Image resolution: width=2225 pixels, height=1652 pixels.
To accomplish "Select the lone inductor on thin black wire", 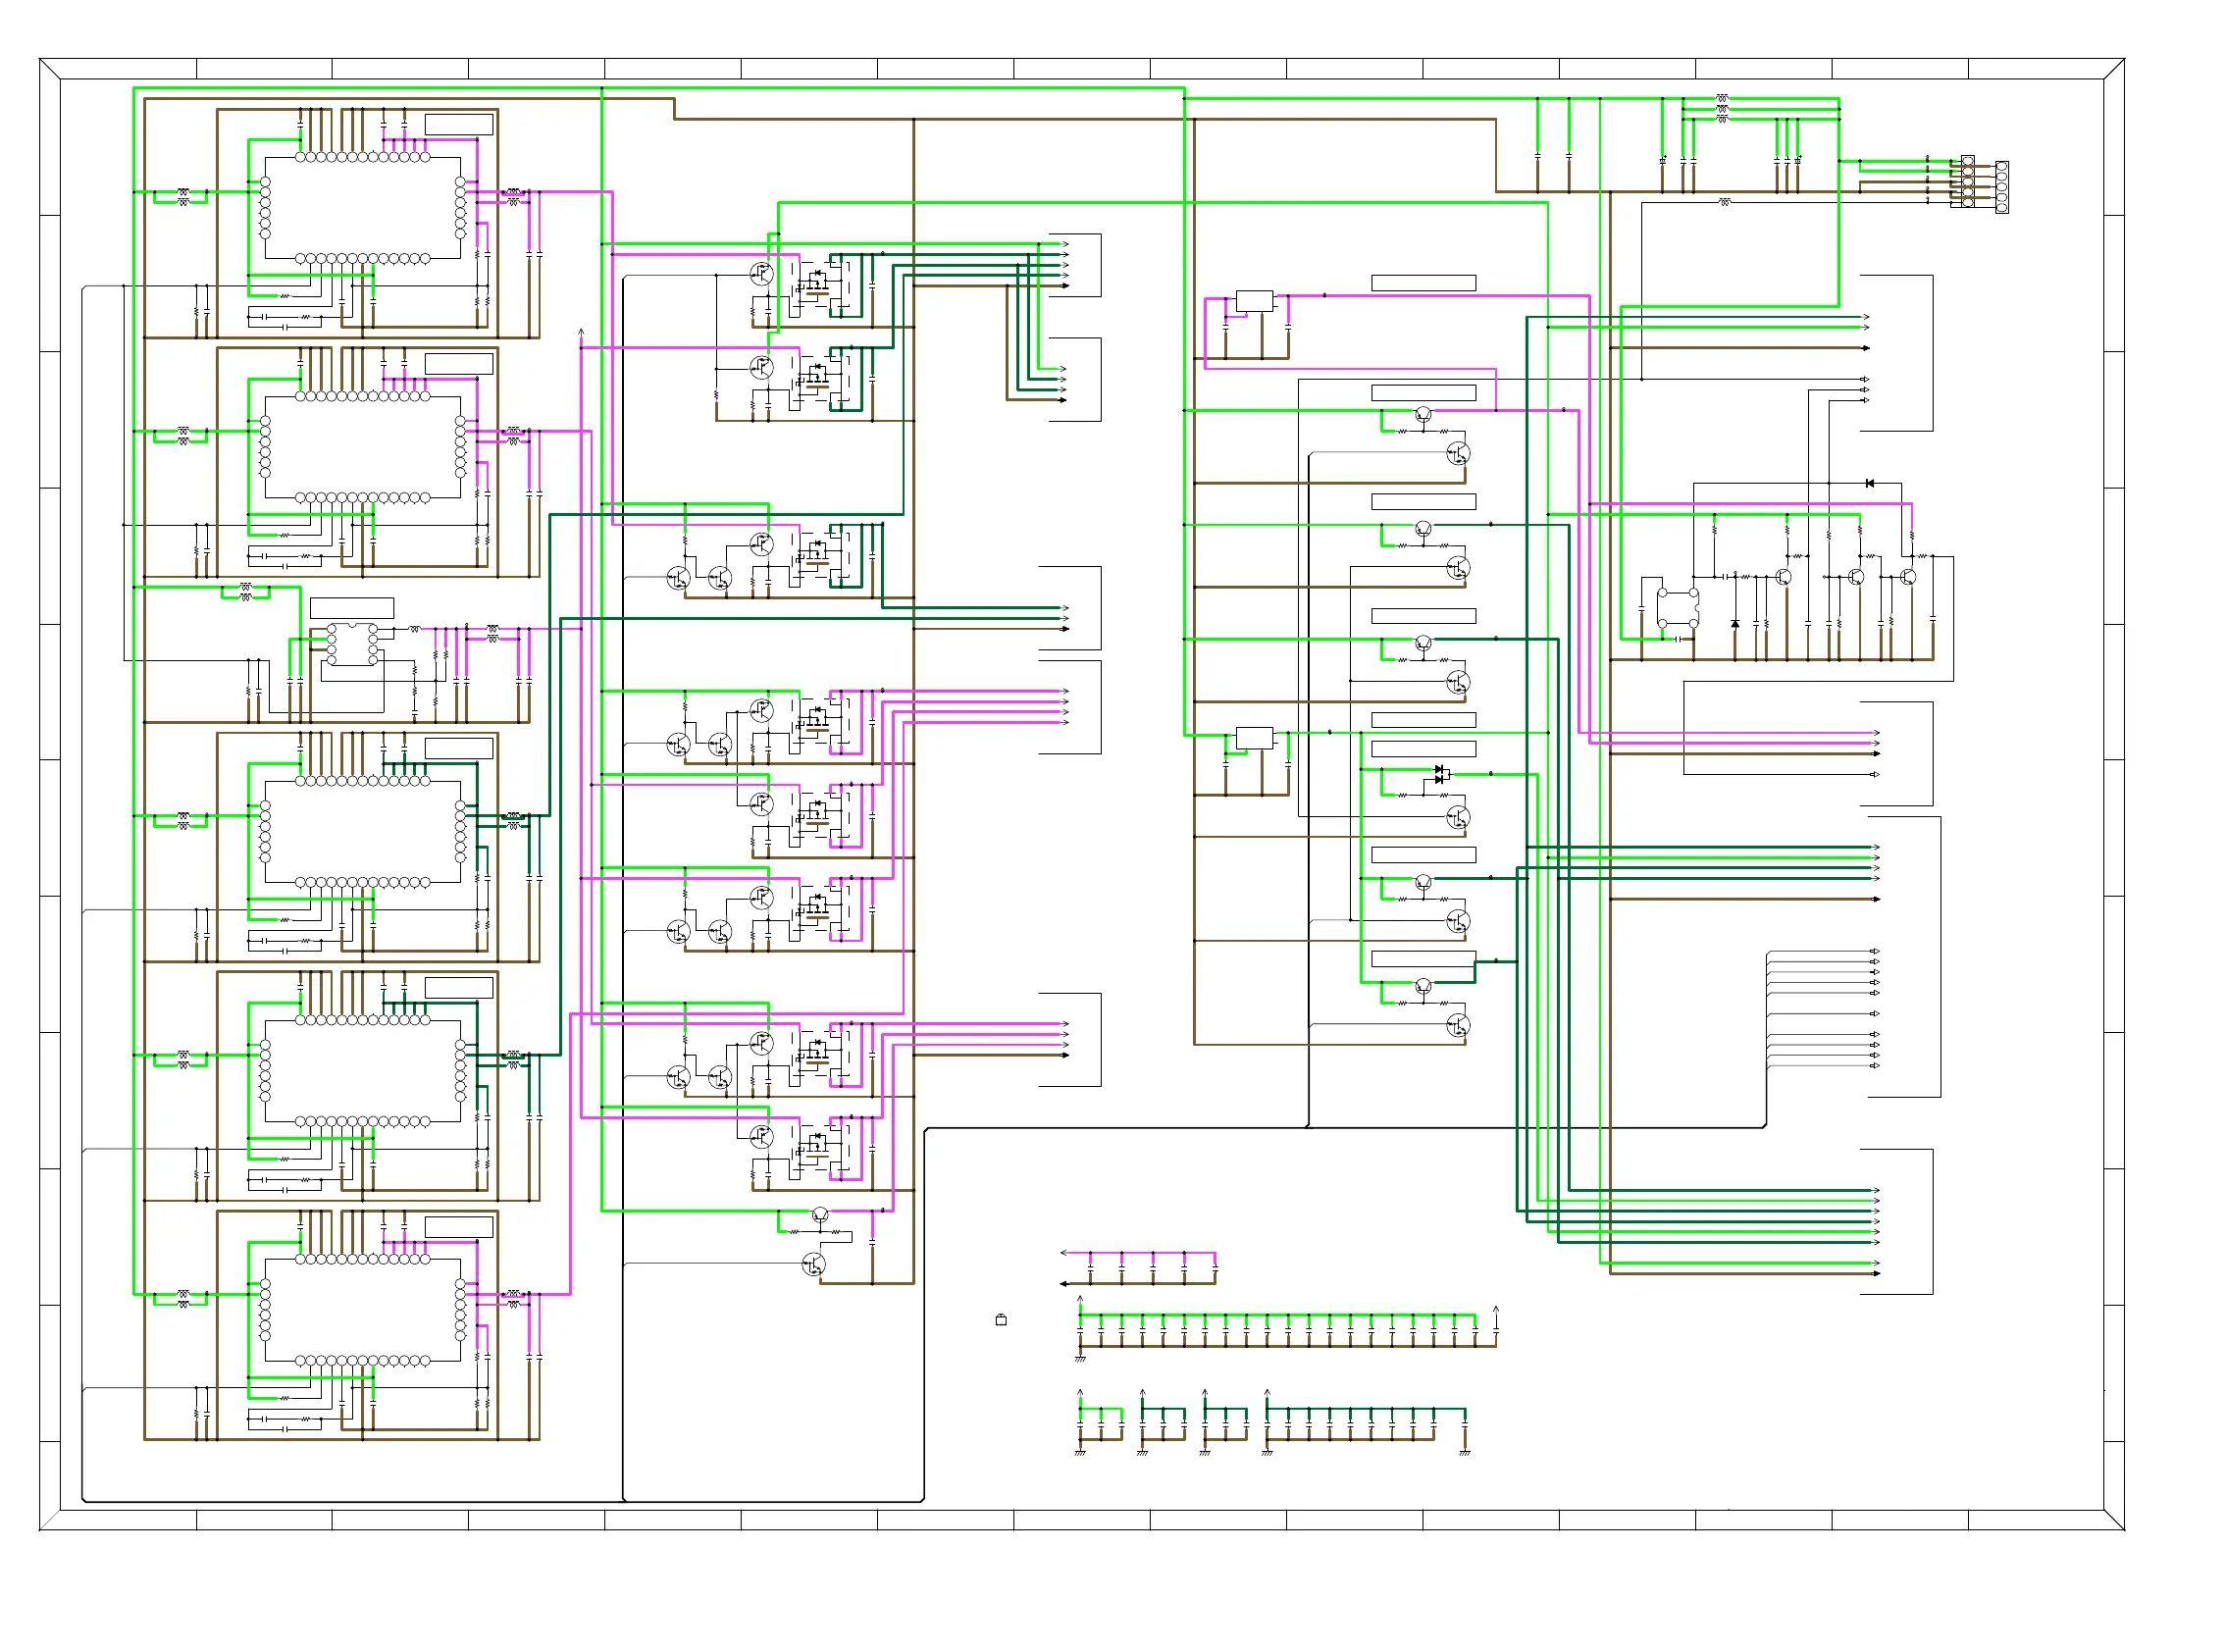I will 1724,202.
